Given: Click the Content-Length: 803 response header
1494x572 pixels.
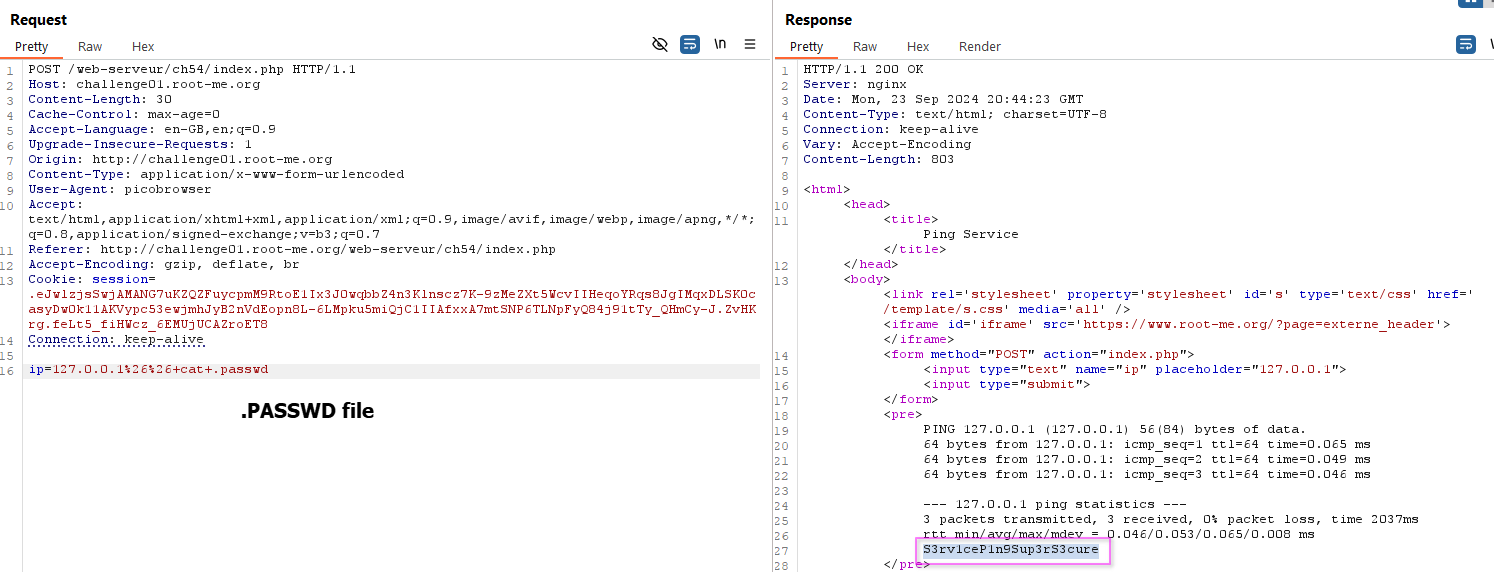Looking at the screenshot, I should (879, 159).
